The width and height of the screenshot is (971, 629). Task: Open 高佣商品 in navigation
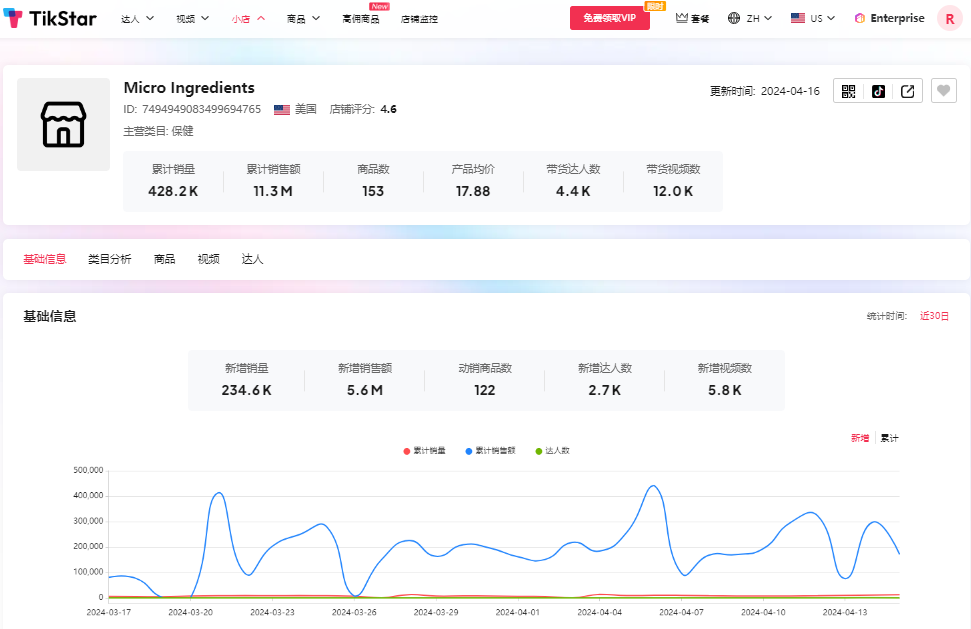[x=360, y=19]
